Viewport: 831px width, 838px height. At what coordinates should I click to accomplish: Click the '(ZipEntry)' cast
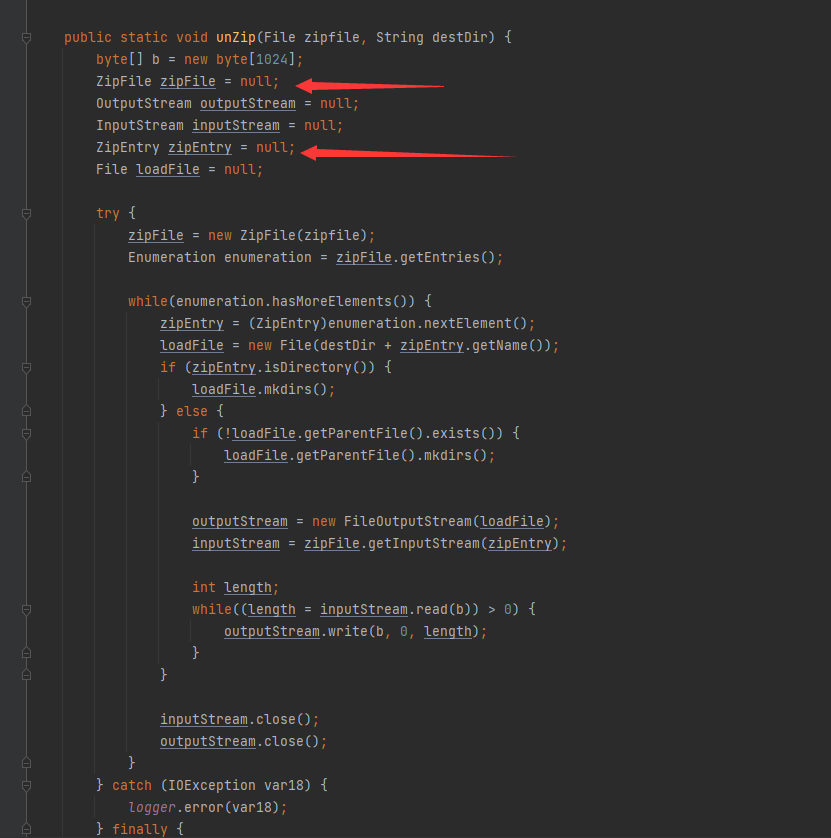[288, 323]
